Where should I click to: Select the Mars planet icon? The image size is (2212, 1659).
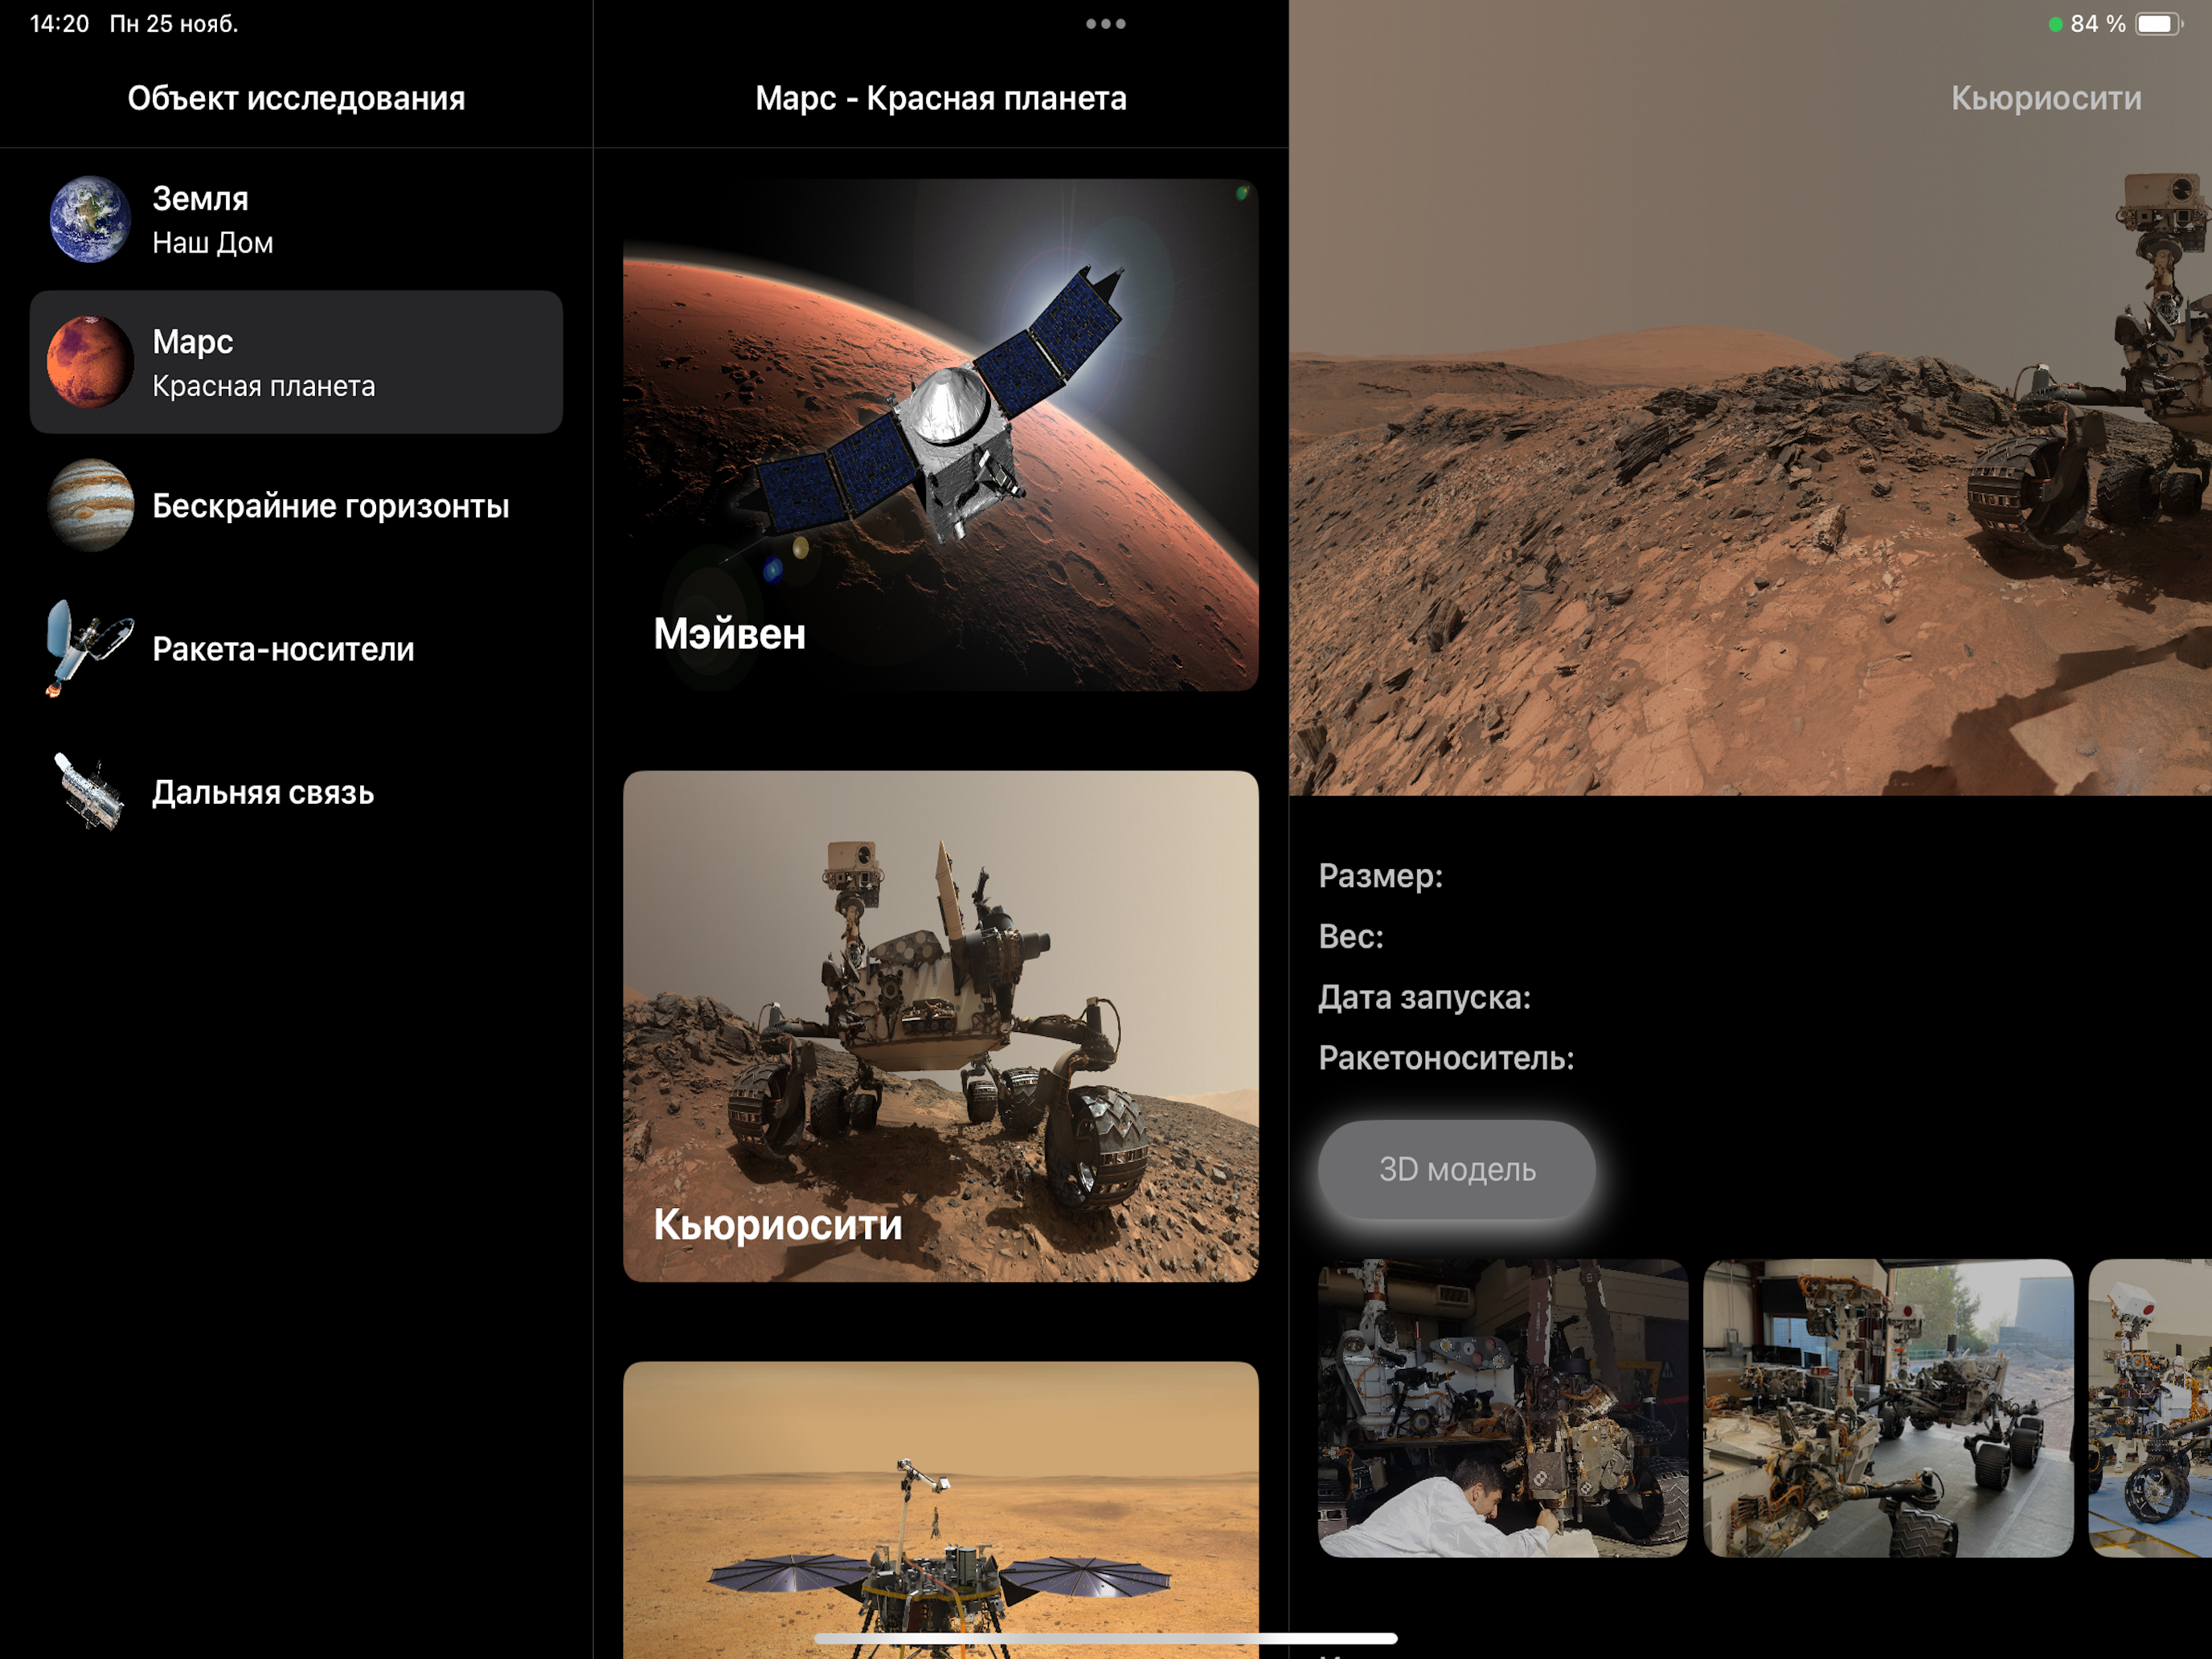(x=90, y=362)
